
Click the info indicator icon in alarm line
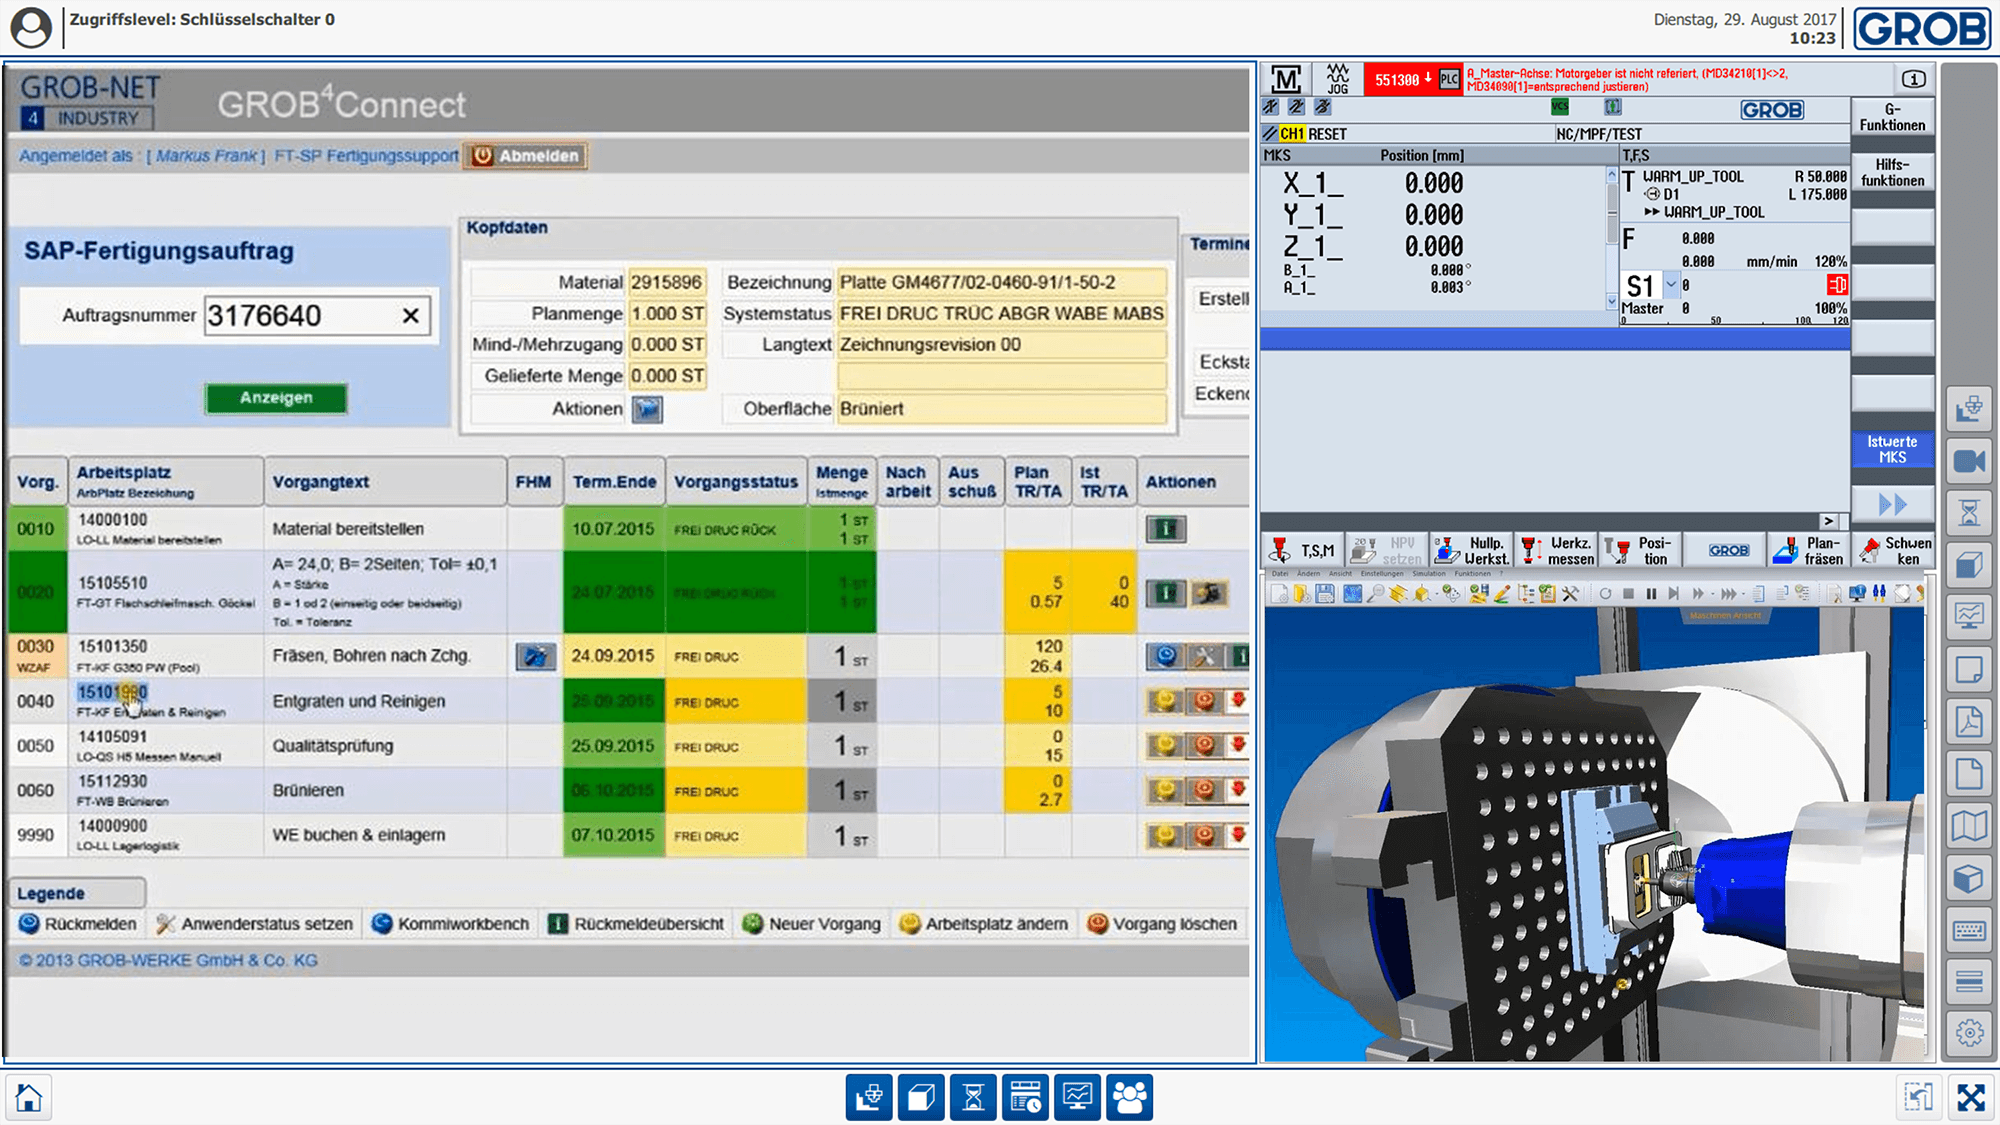(1913, 79)
